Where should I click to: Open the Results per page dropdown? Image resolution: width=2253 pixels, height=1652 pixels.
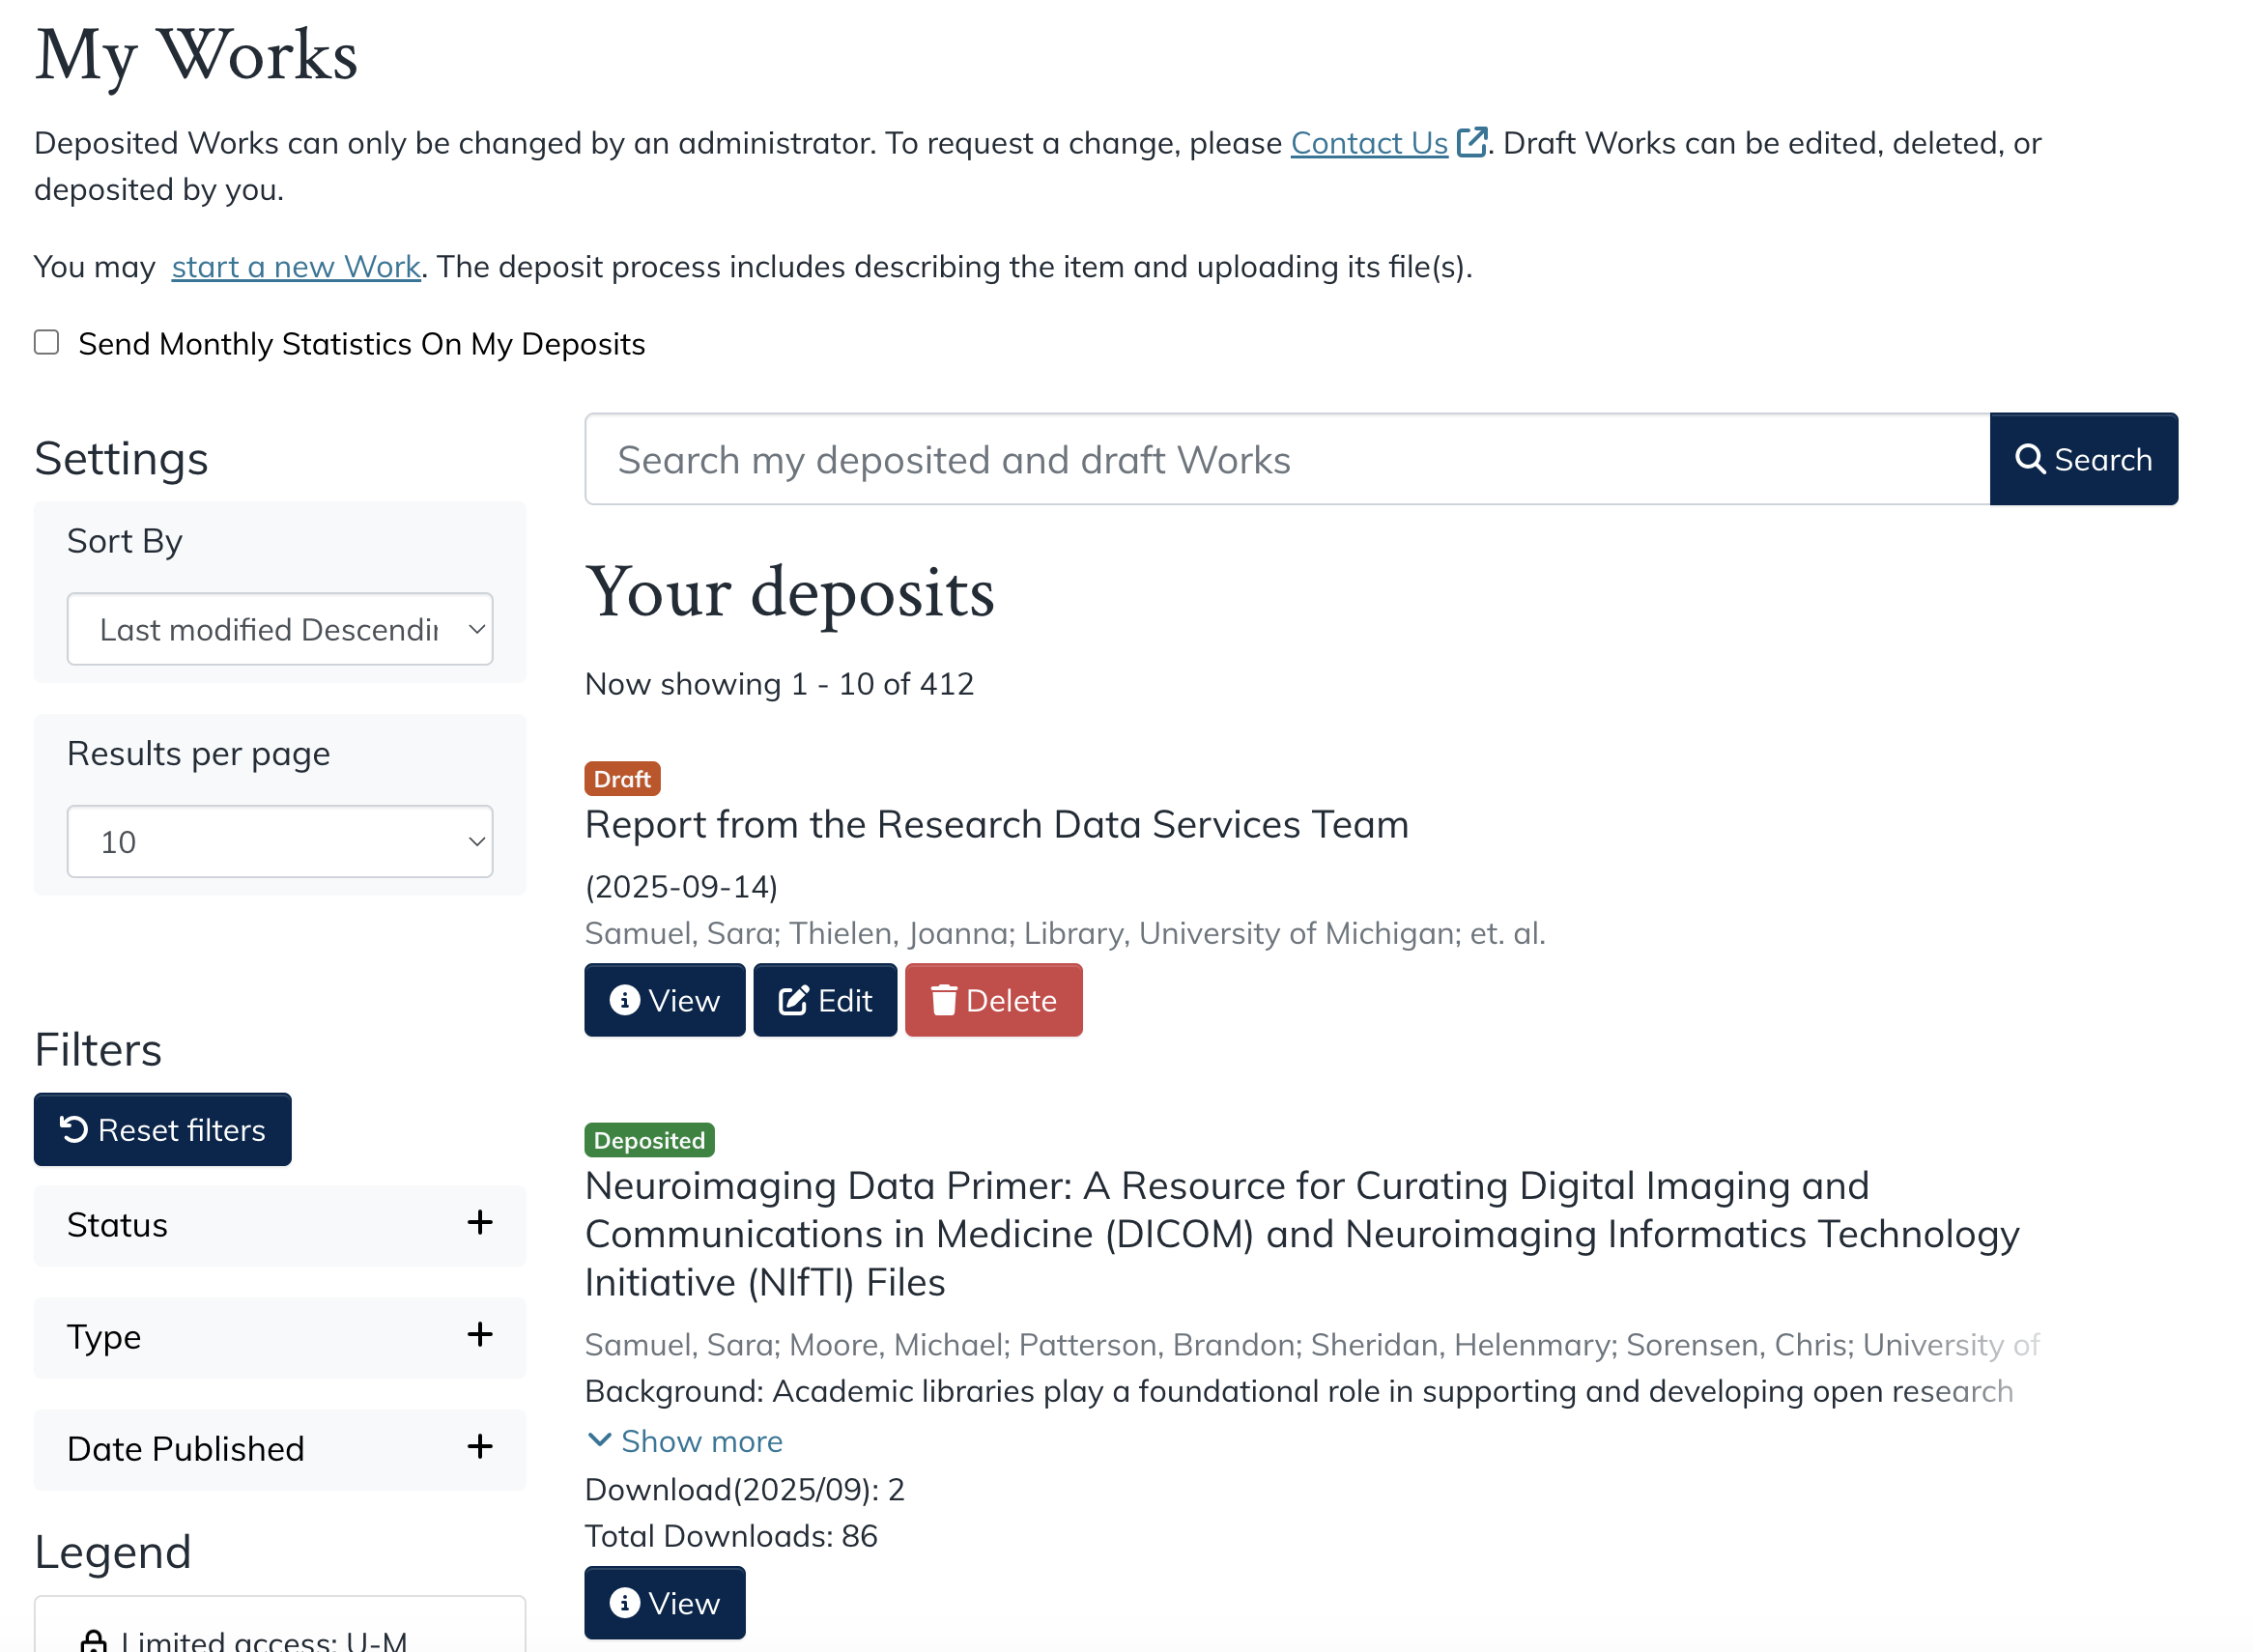[x=280, y=841]
